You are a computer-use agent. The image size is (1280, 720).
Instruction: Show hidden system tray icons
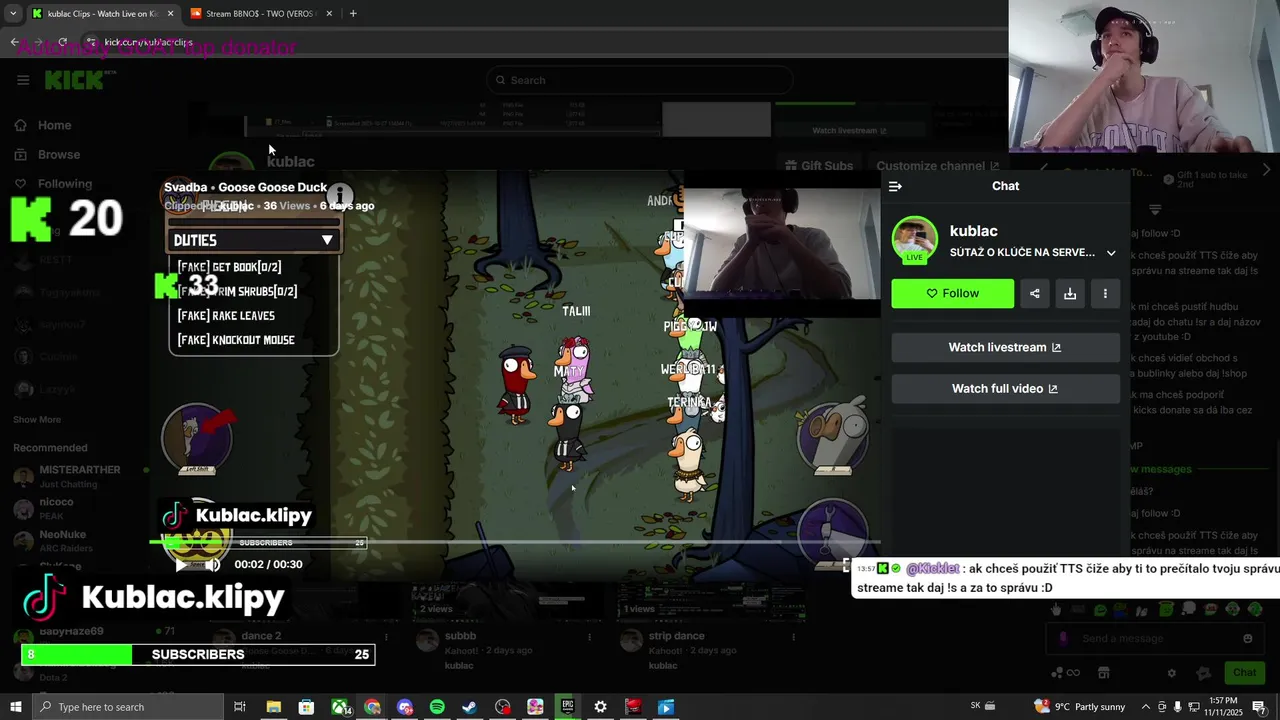(x=1146, y=707)
